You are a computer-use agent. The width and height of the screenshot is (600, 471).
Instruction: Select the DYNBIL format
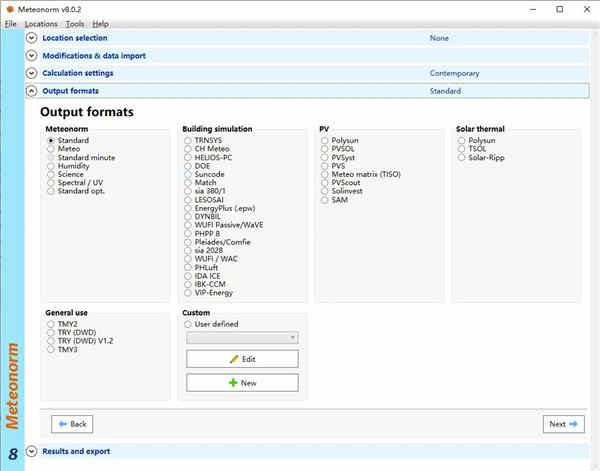coord(202,217)
